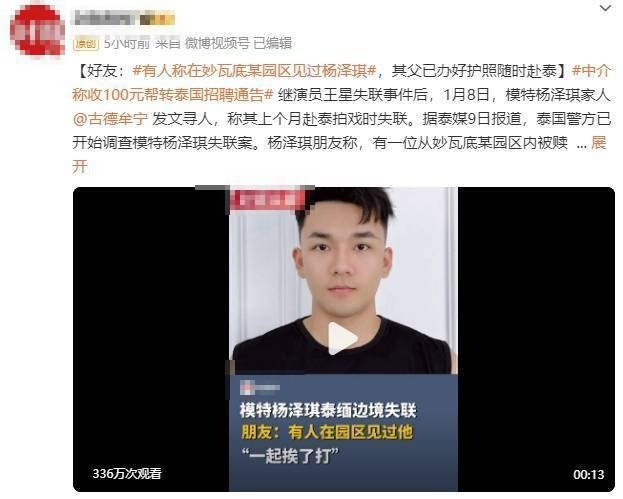Open the poster's blurred avatar profile
The image size is (623, 499).
click(x=37, y=30)
